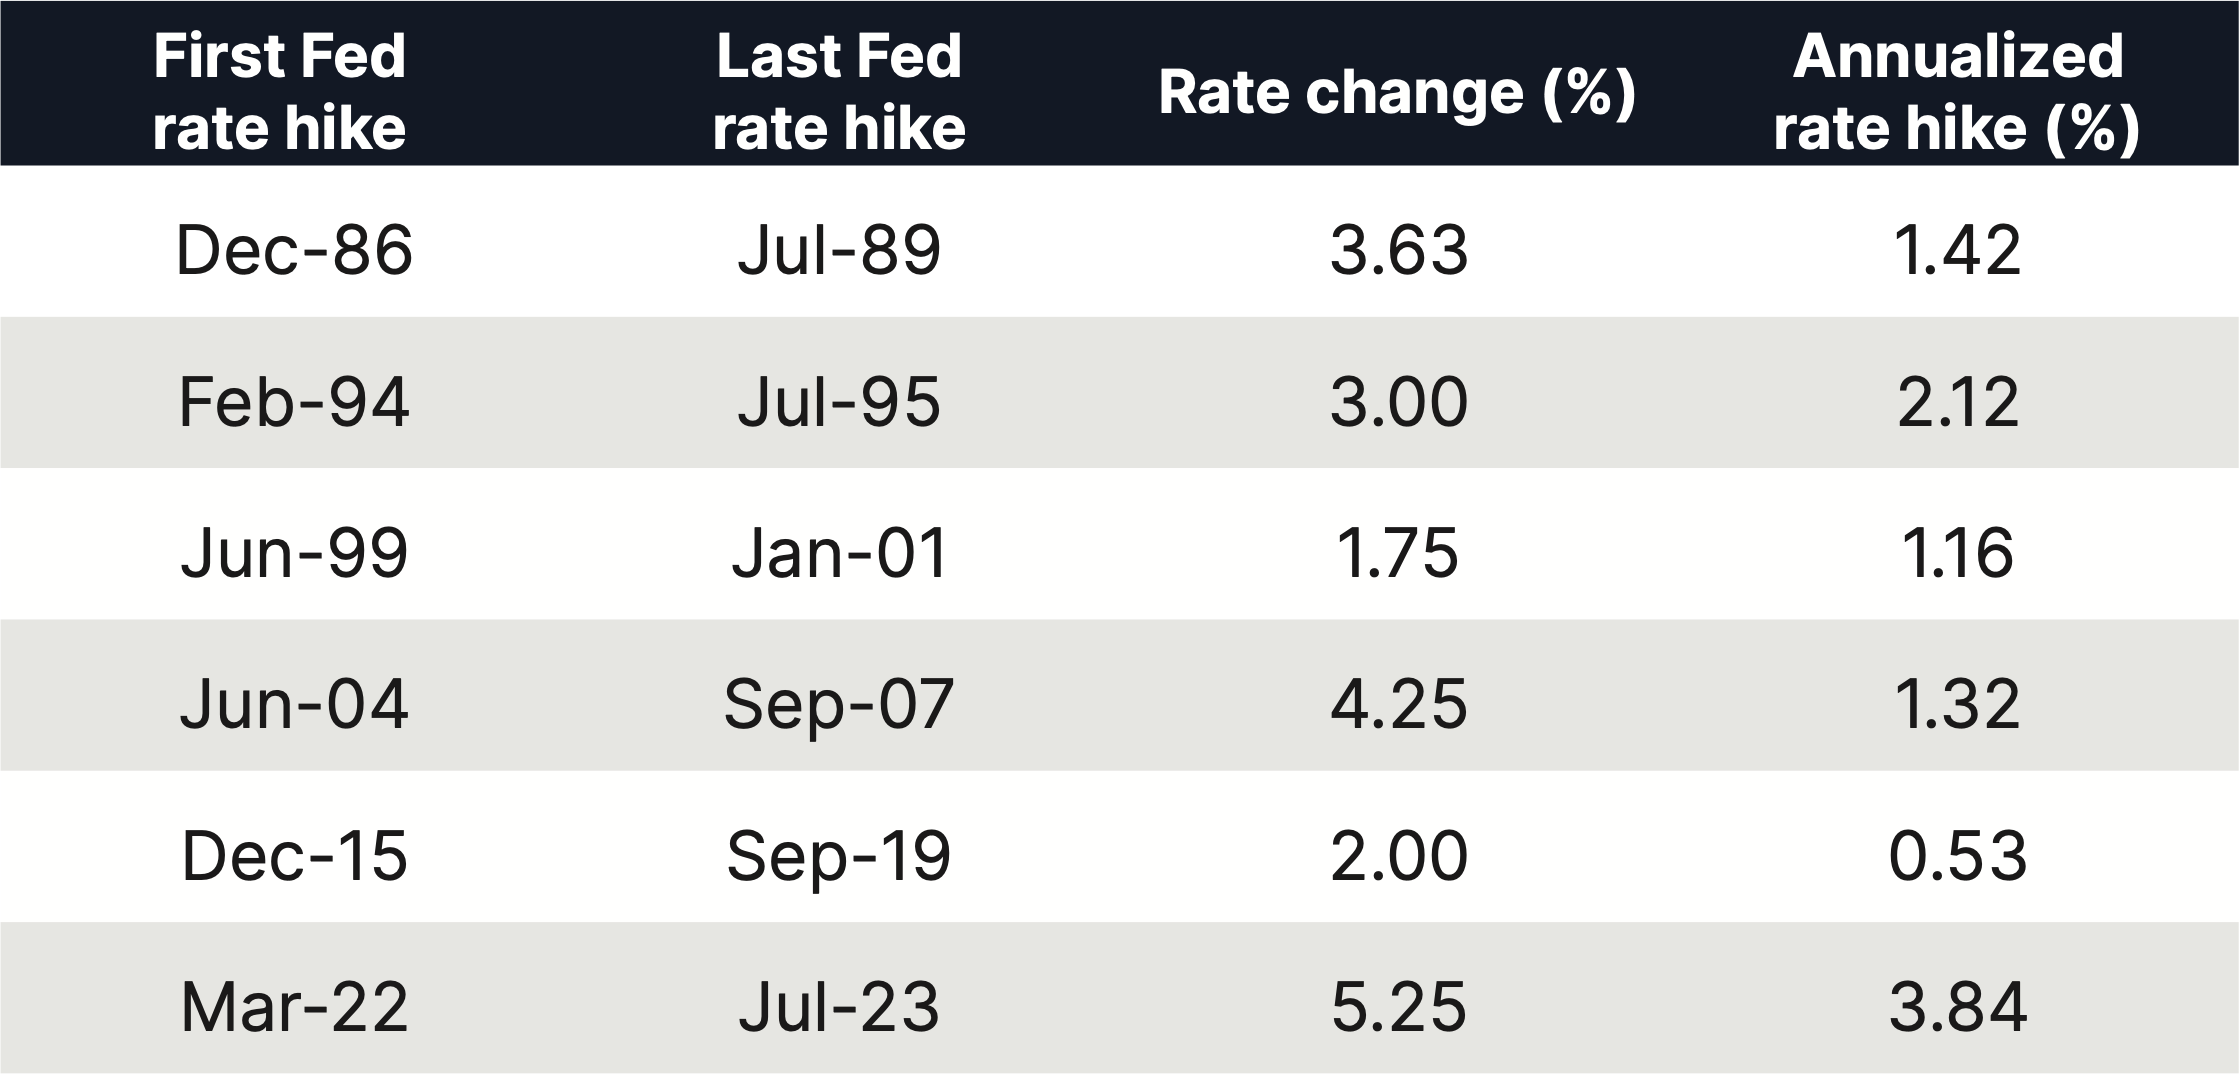
Task: Click the Feb-94 cell
Action: [x=294, y=402]
